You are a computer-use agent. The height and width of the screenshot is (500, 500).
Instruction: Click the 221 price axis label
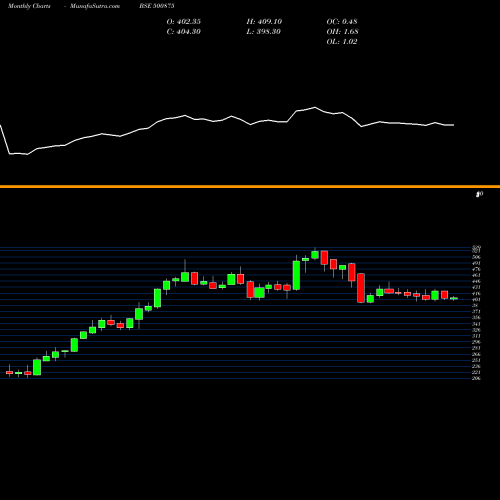coord(477,372)
